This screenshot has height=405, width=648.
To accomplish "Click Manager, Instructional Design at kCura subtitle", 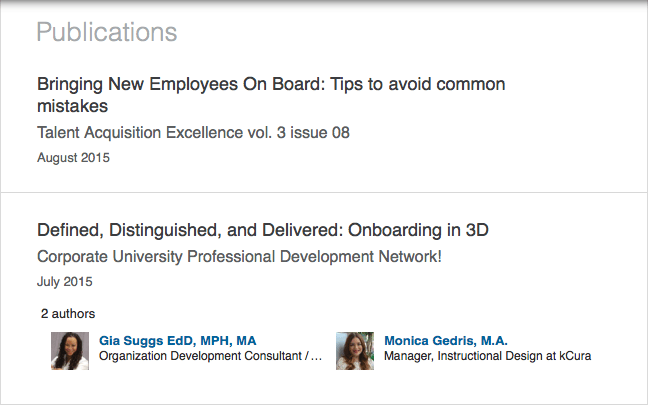I will [488, 356].
